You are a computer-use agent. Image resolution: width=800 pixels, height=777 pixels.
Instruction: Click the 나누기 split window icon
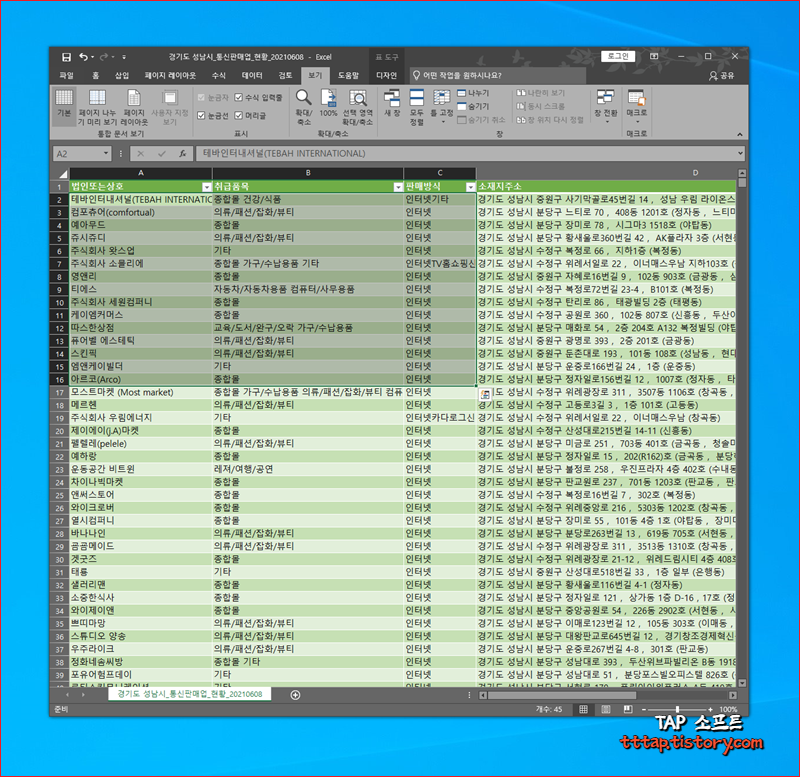[473, 93]
